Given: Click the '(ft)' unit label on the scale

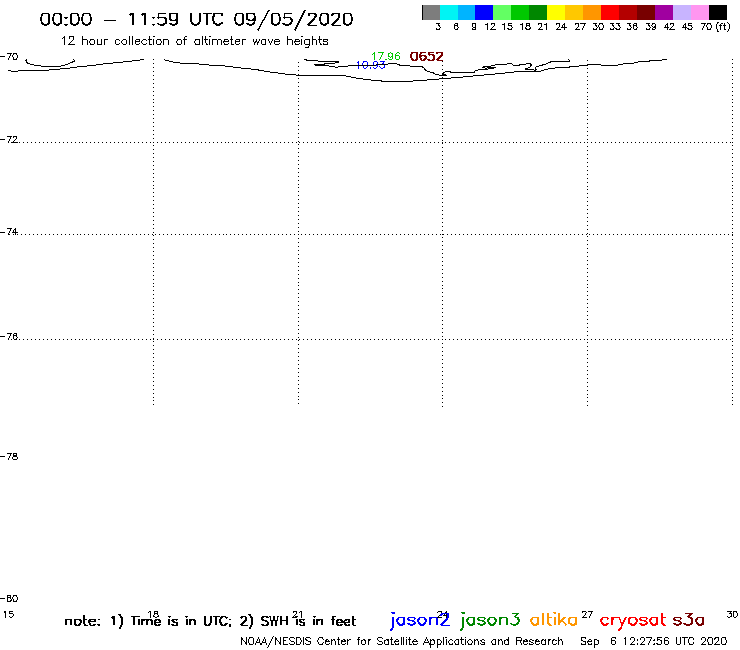Looking at the screenshot, I should click(x=723, y=27).
